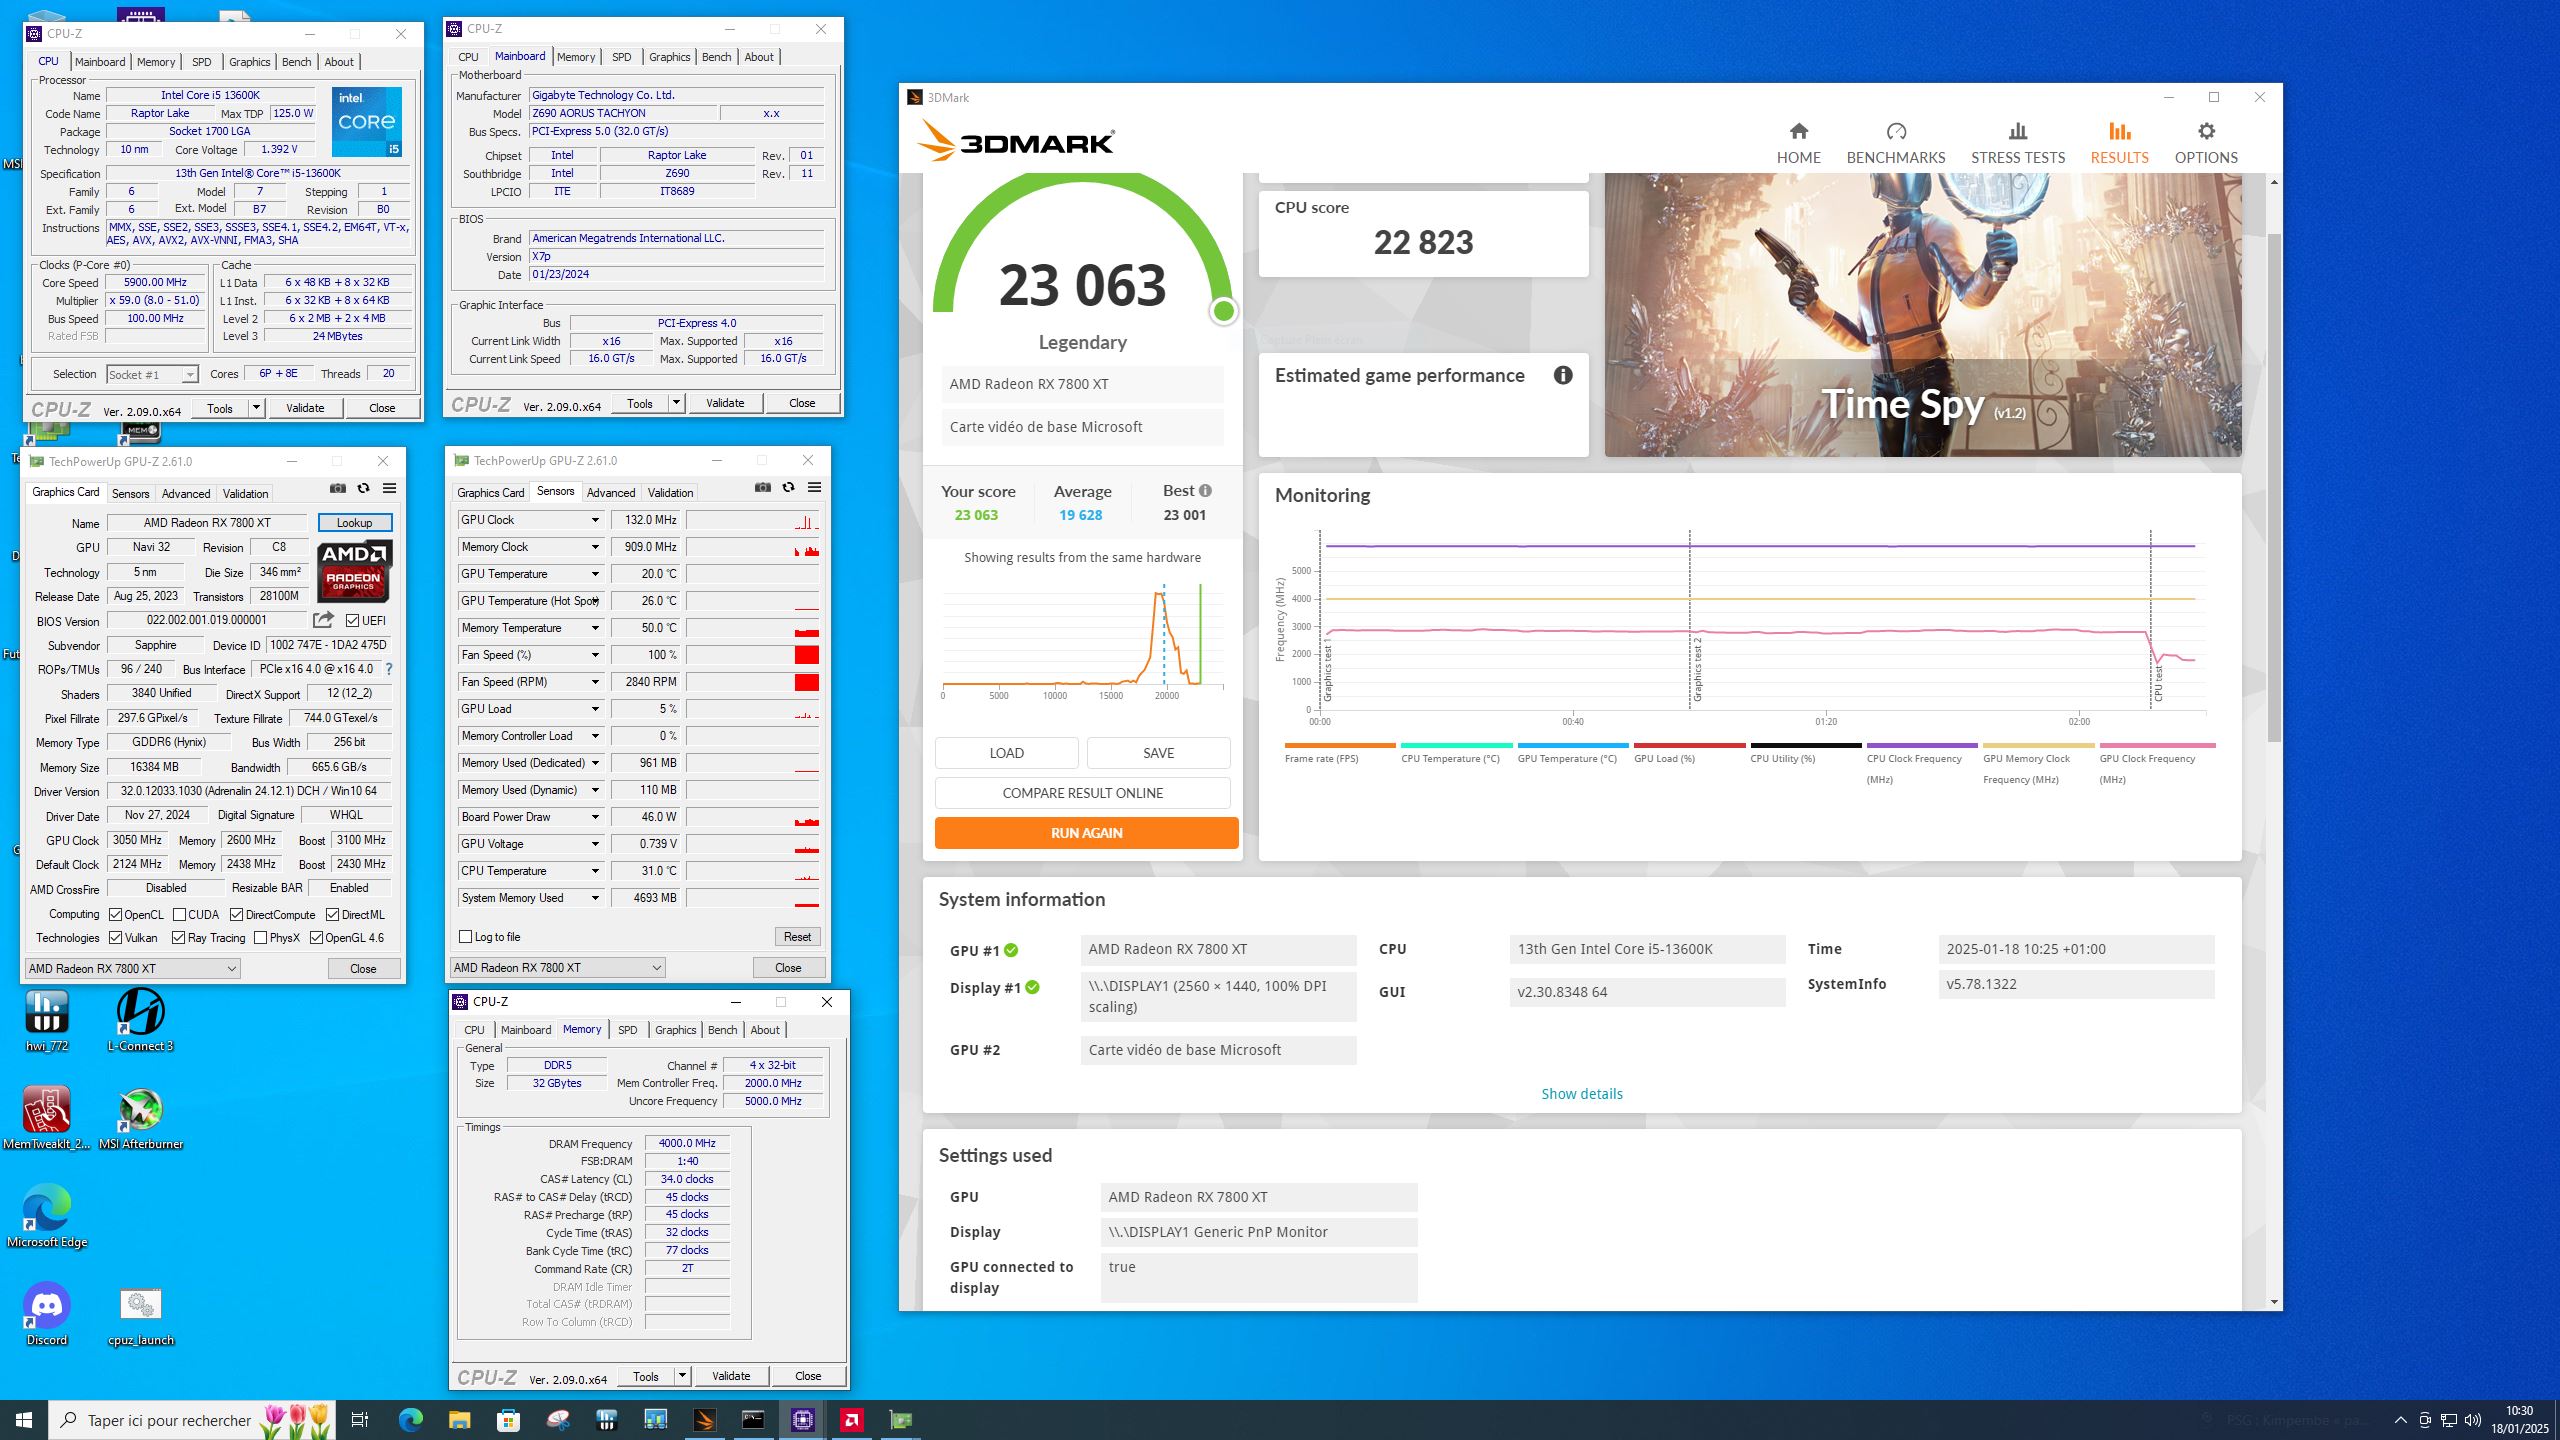Open Discord desktop shortcut
The width and height of the screenshot is (2560, 1440).
(47, 1314)
